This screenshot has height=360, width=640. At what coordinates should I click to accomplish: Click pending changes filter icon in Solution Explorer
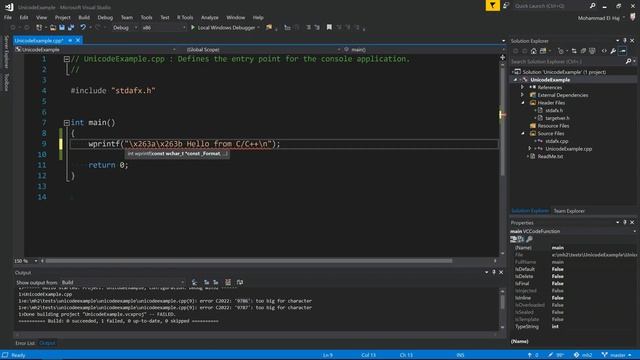[x=561, y=51]
